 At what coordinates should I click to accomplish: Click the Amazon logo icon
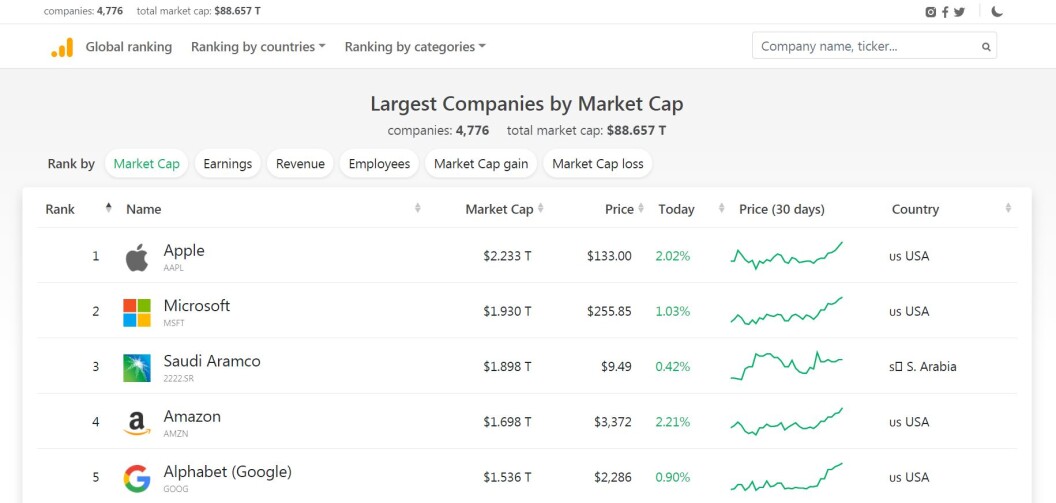point(137,423)
